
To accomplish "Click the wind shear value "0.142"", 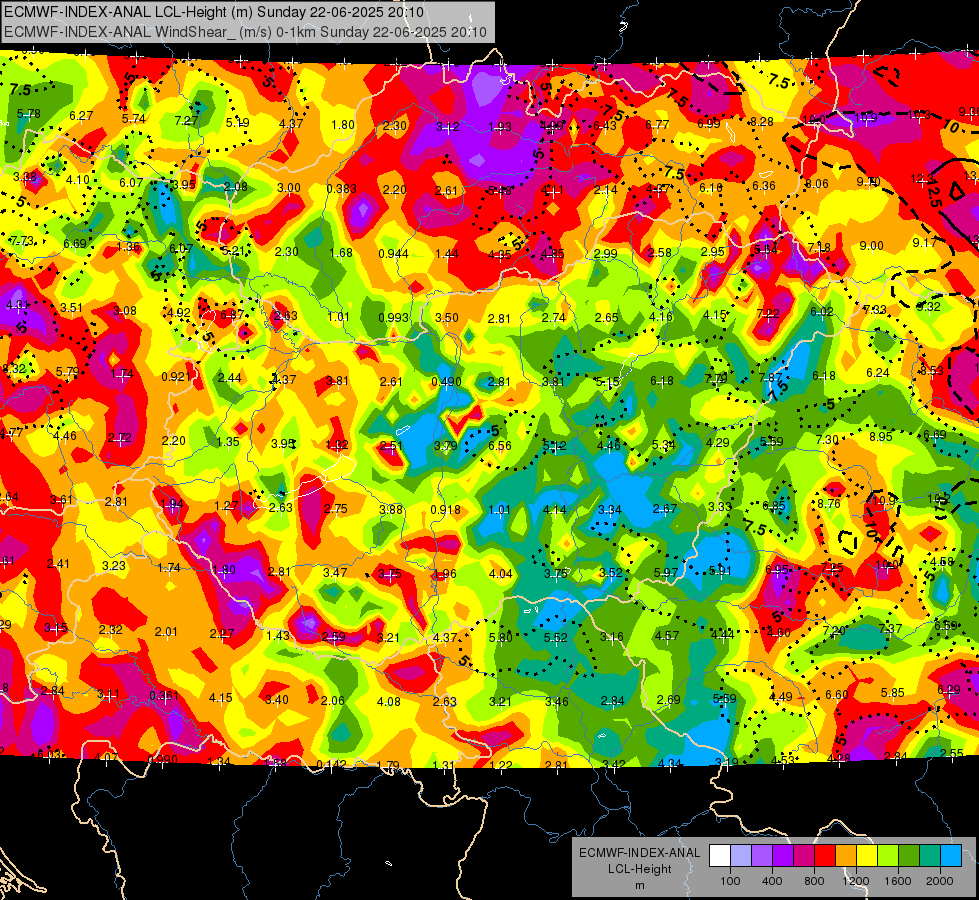I will 332,765.
